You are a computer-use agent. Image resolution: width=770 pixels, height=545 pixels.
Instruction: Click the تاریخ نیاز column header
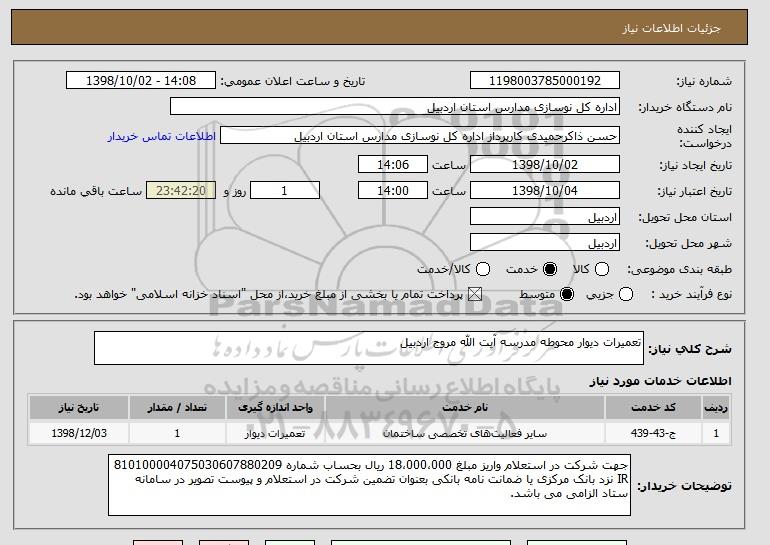coord(79,408)
